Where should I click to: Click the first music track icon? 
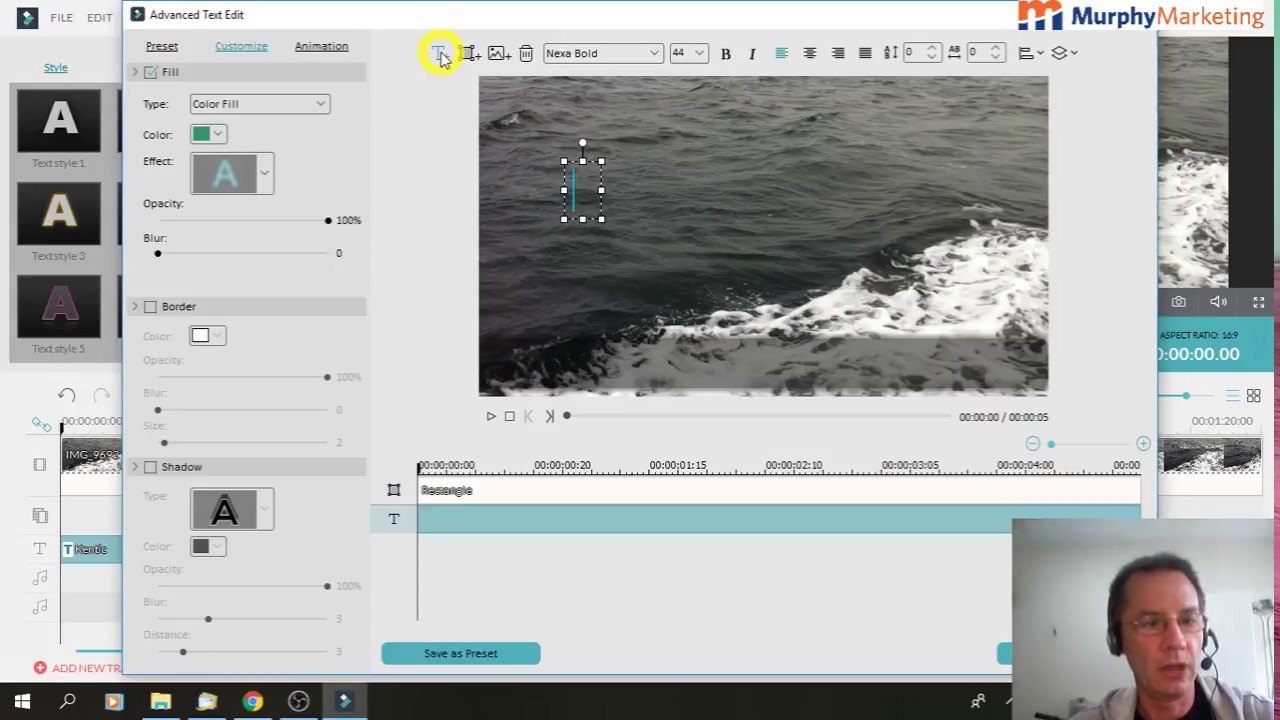coord(40,578)
